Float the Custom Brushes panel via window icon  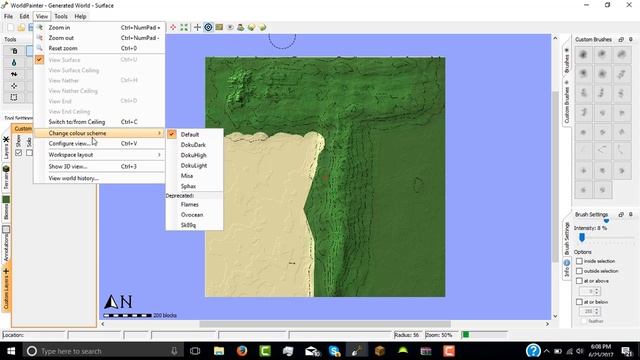[621, 40]
